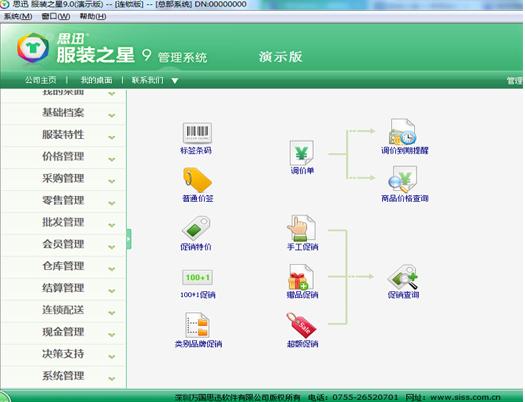Open the 促销特价 promotion tag icon
This screenshot has height=402, width=525.
click(196, 228)
